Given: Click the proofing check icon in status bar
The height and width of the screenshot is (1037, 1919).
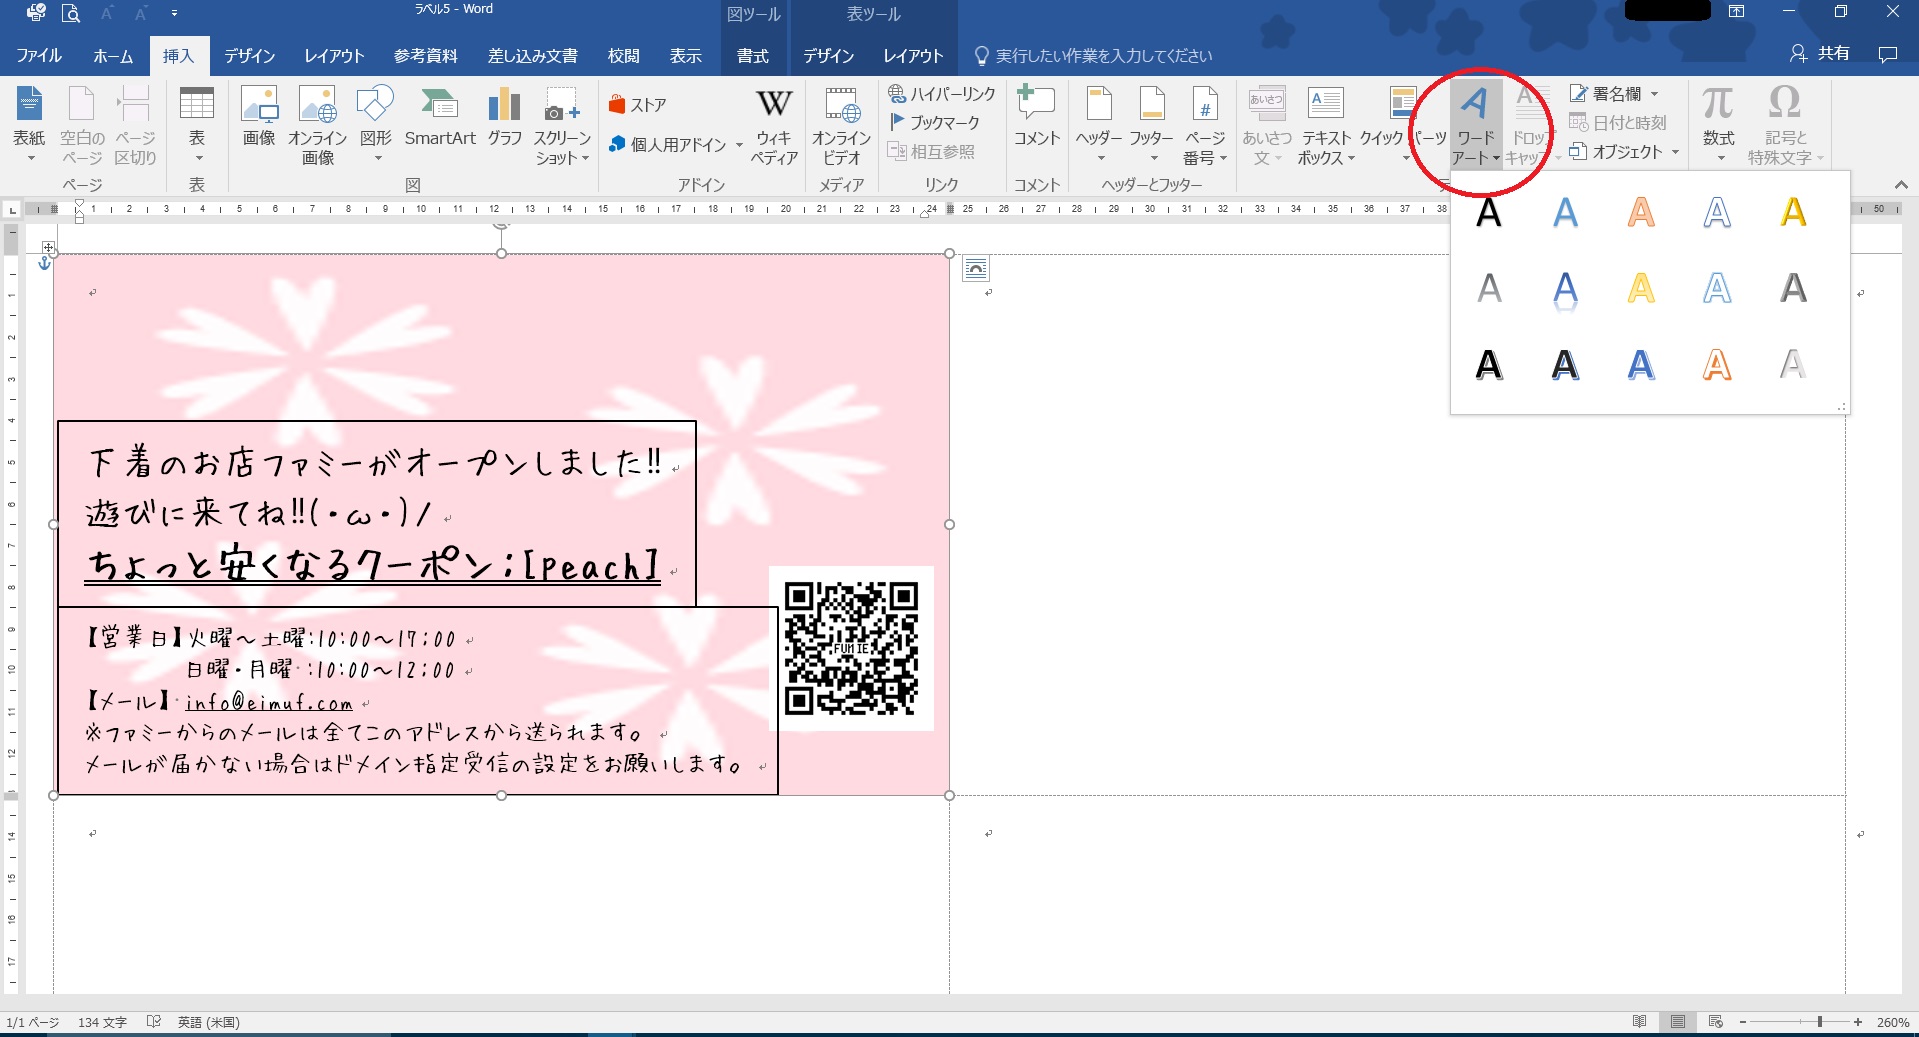Looking at the screenshot, I should click(x=154, y=1022).
